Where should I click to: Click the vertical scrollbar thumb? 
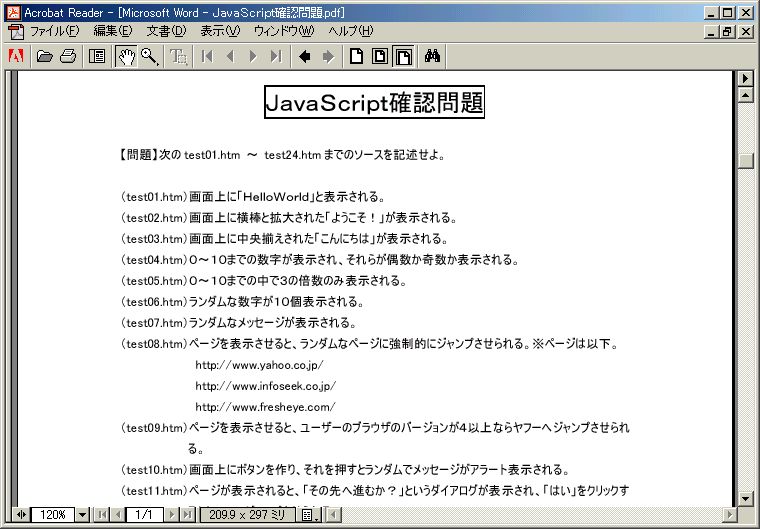click(x=745, y=160)
